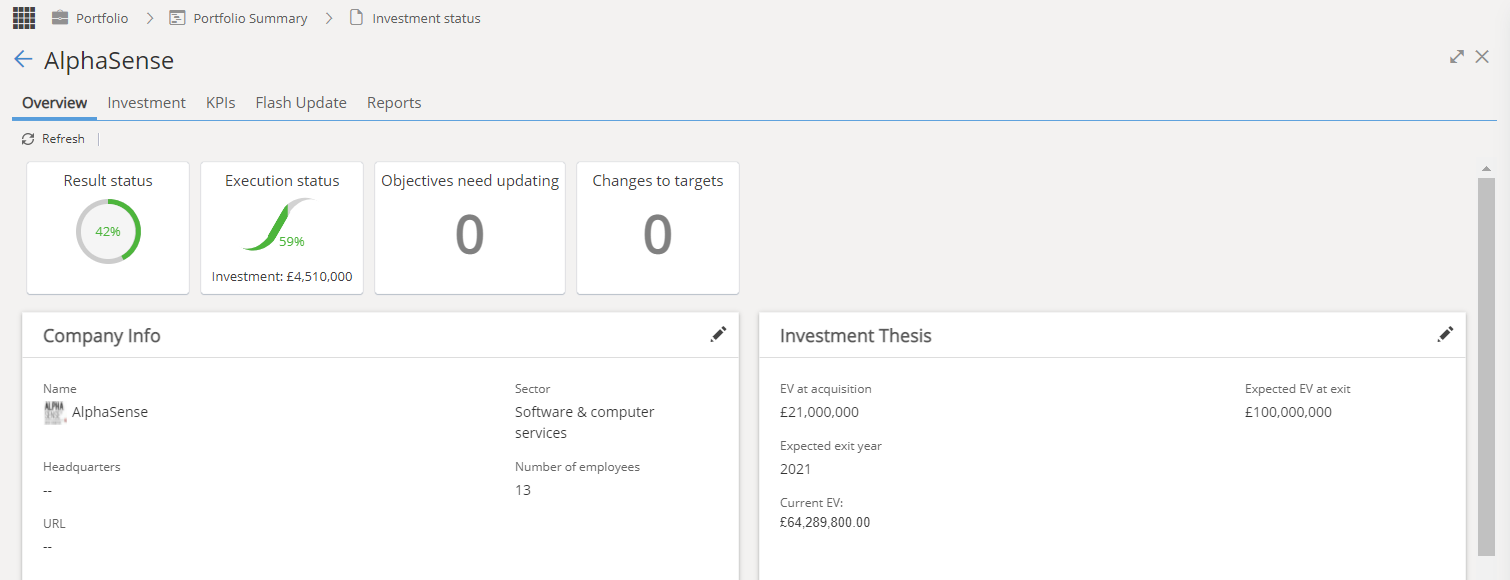Click the Portfolio Summary page icon
This screenshot has height=580, width=1510.
[177, 18]
